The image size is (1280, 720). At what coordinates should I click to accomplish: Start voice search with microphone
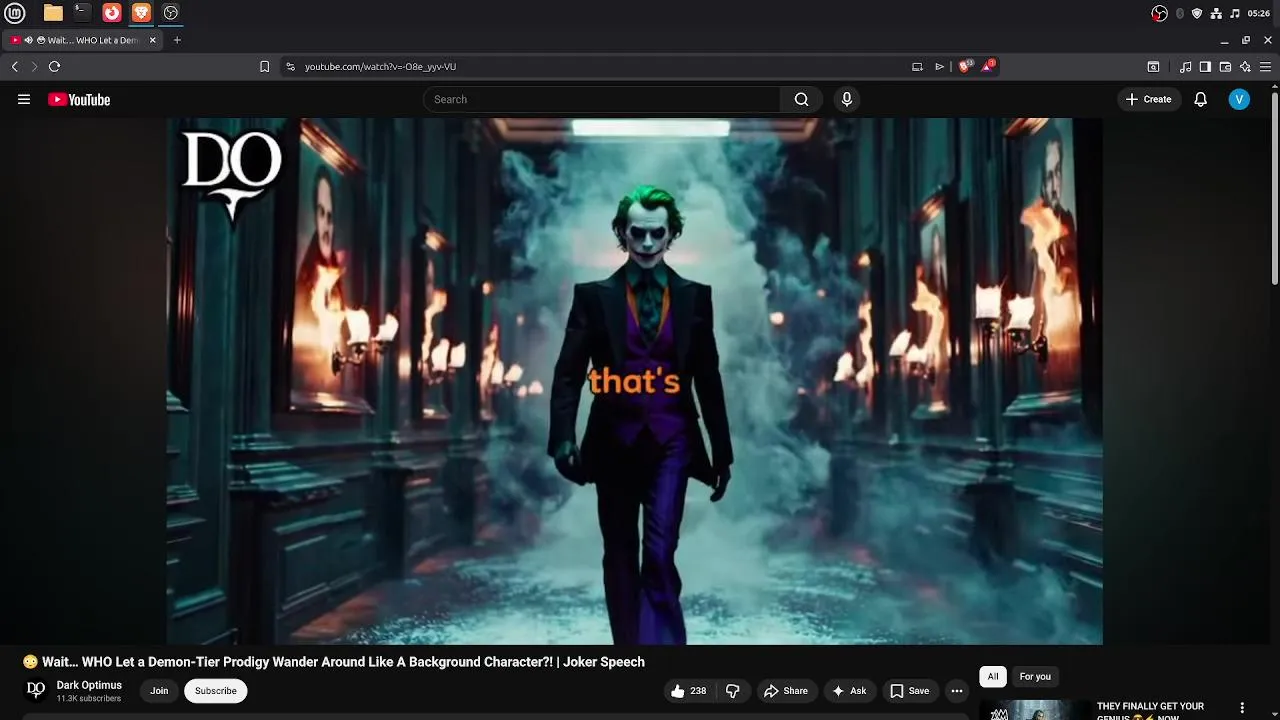click(x=847, y=99)
